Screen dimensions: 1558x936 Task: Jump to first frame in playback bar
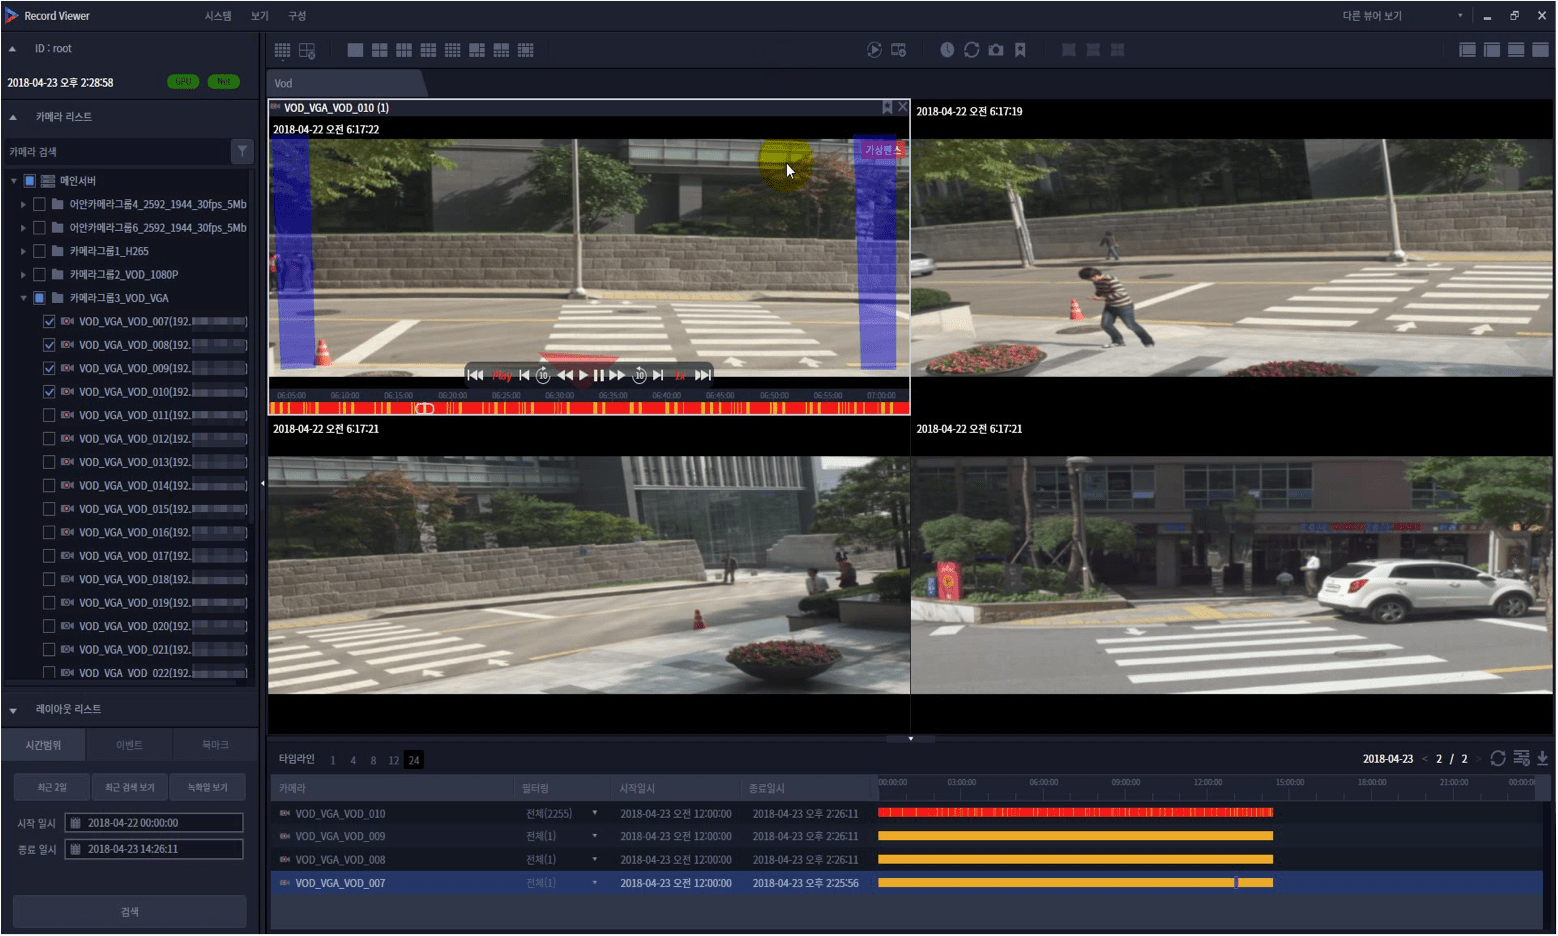tap(475, 375)
